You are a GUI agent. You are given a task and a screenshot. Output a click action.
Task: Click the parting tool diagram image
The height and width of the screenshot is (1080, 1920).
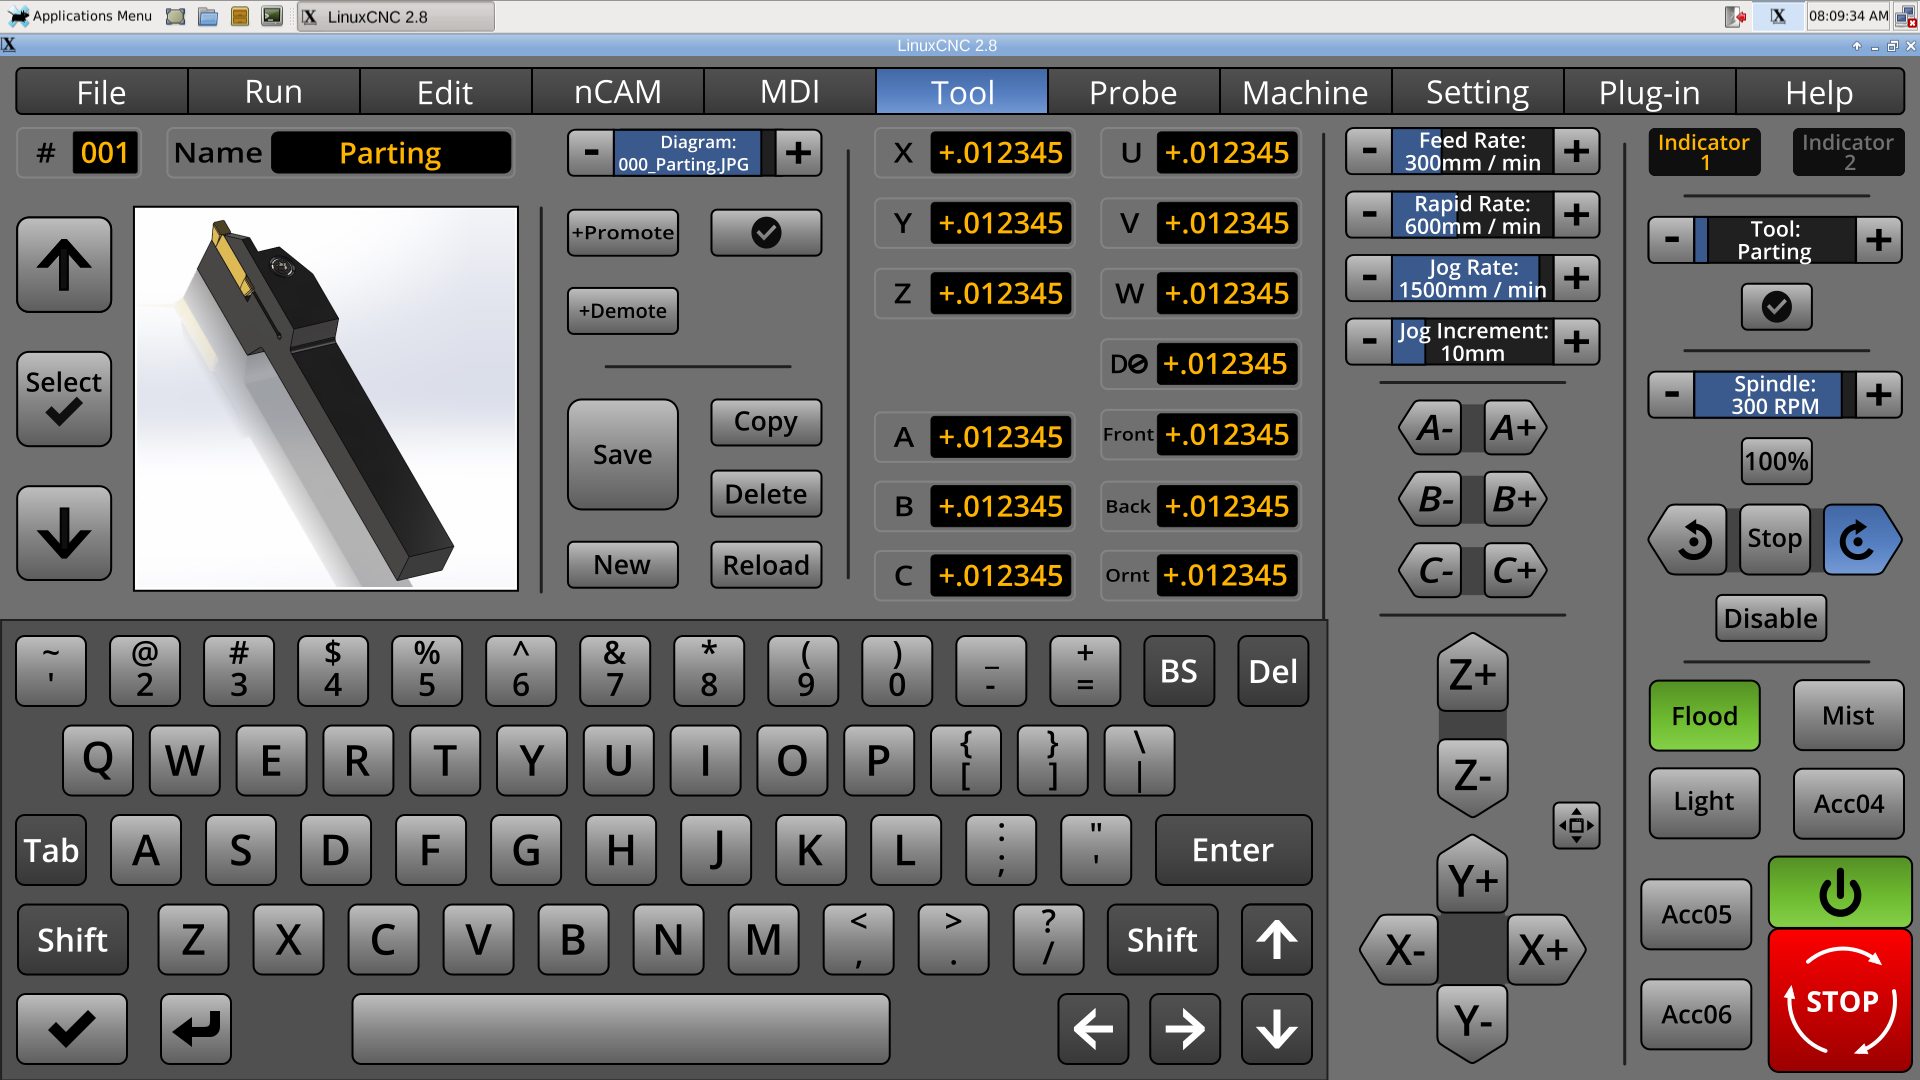coord(326,399)
